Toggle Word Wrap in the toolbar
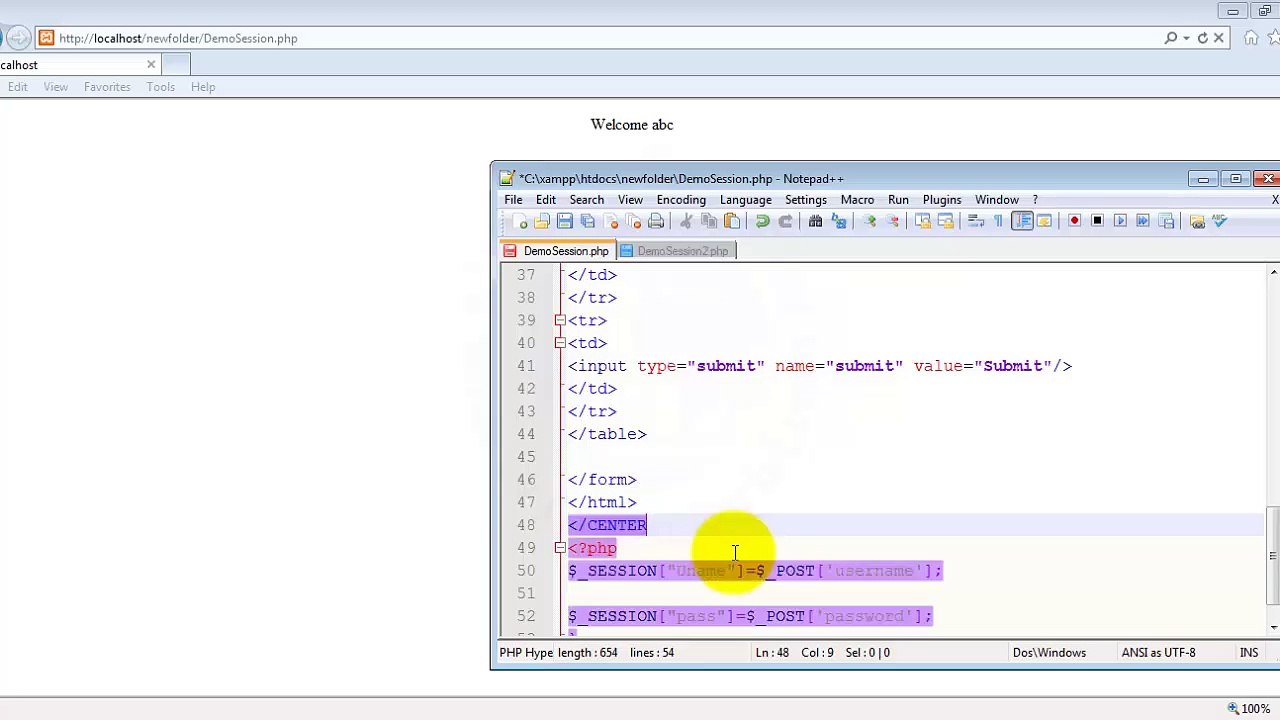 click(x=975, y=221)
